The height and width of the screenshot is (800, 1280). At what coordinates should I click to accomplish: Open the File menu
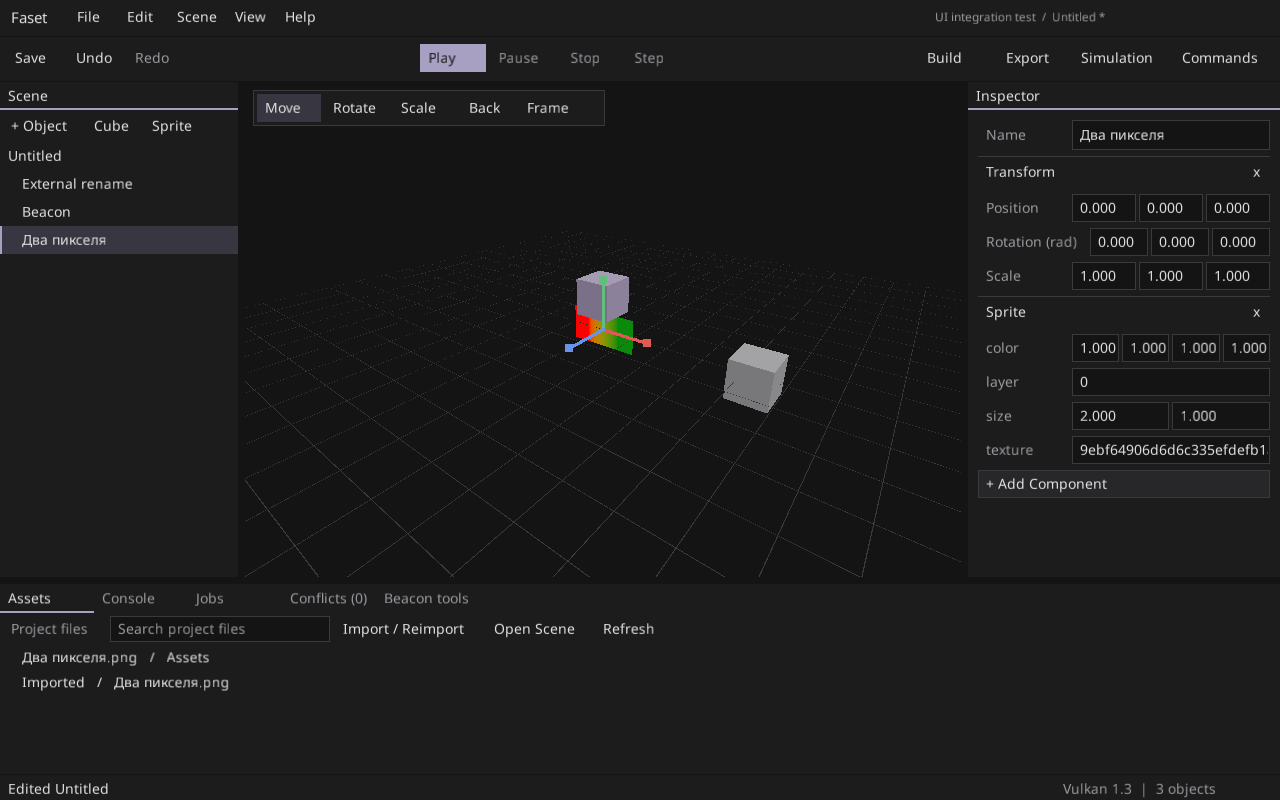[x=88, y=17]
